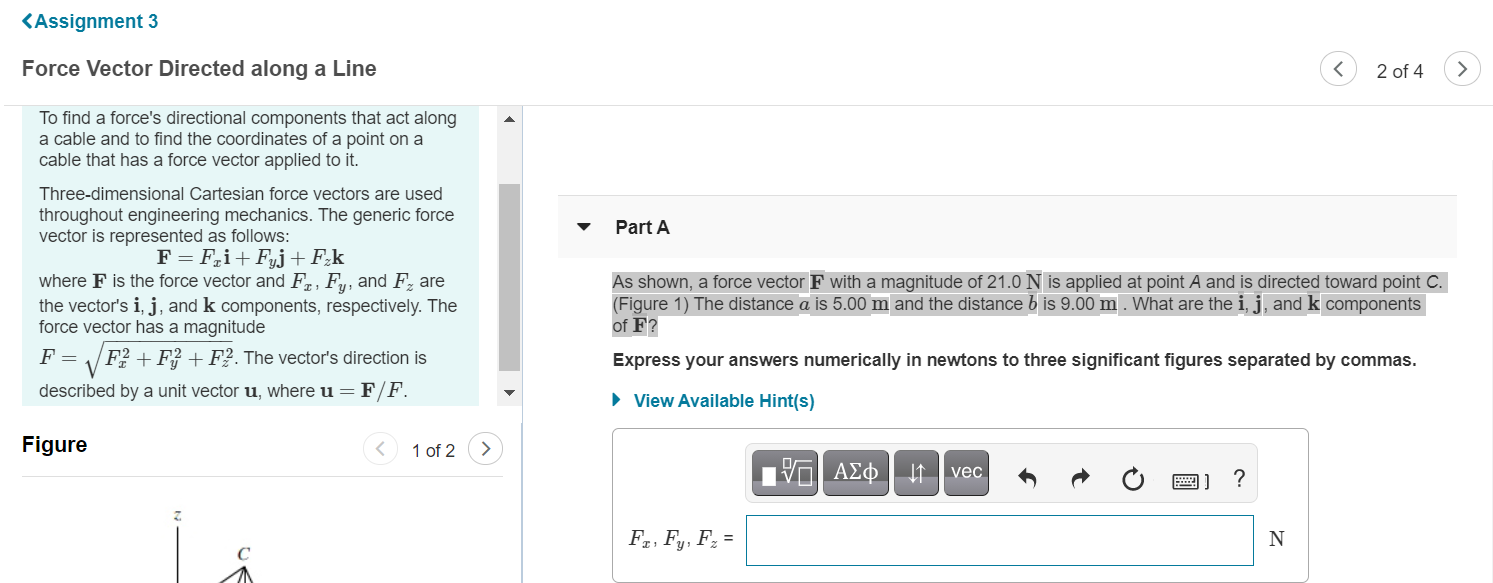Advance to next problem using right navigation arrow

1462,70
